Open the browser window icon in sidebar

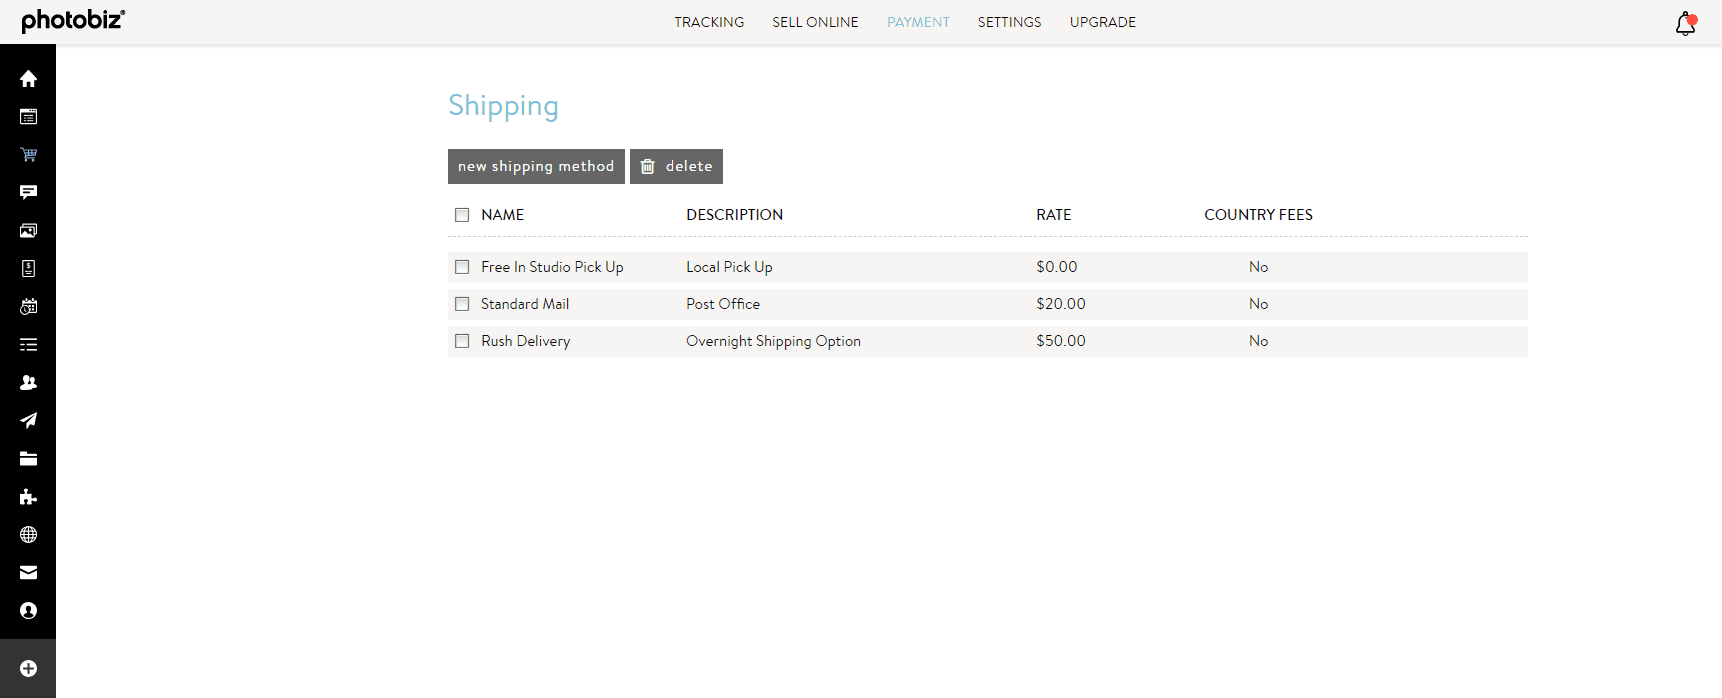pyautogui.click(x=28, y=116)
